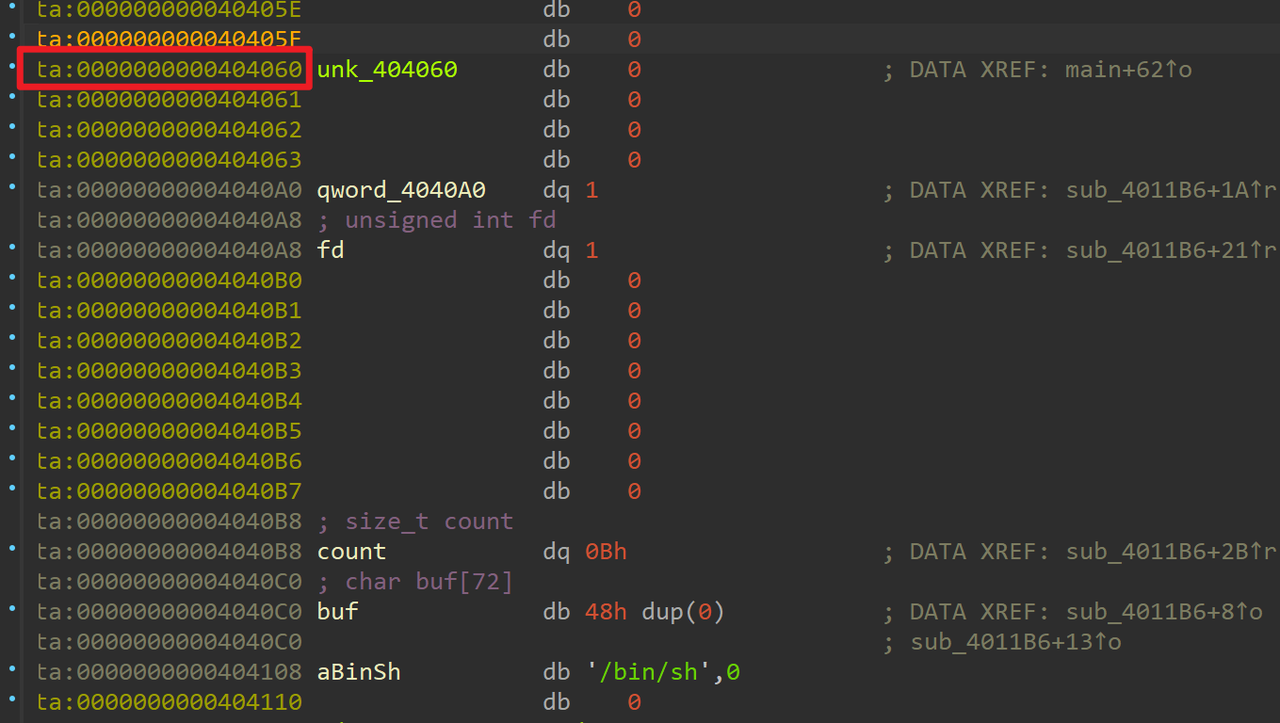Click address 00000000004040B2
Viewport: 1280px width, 723px height.
pyautogui.click(x=170, y=340)
